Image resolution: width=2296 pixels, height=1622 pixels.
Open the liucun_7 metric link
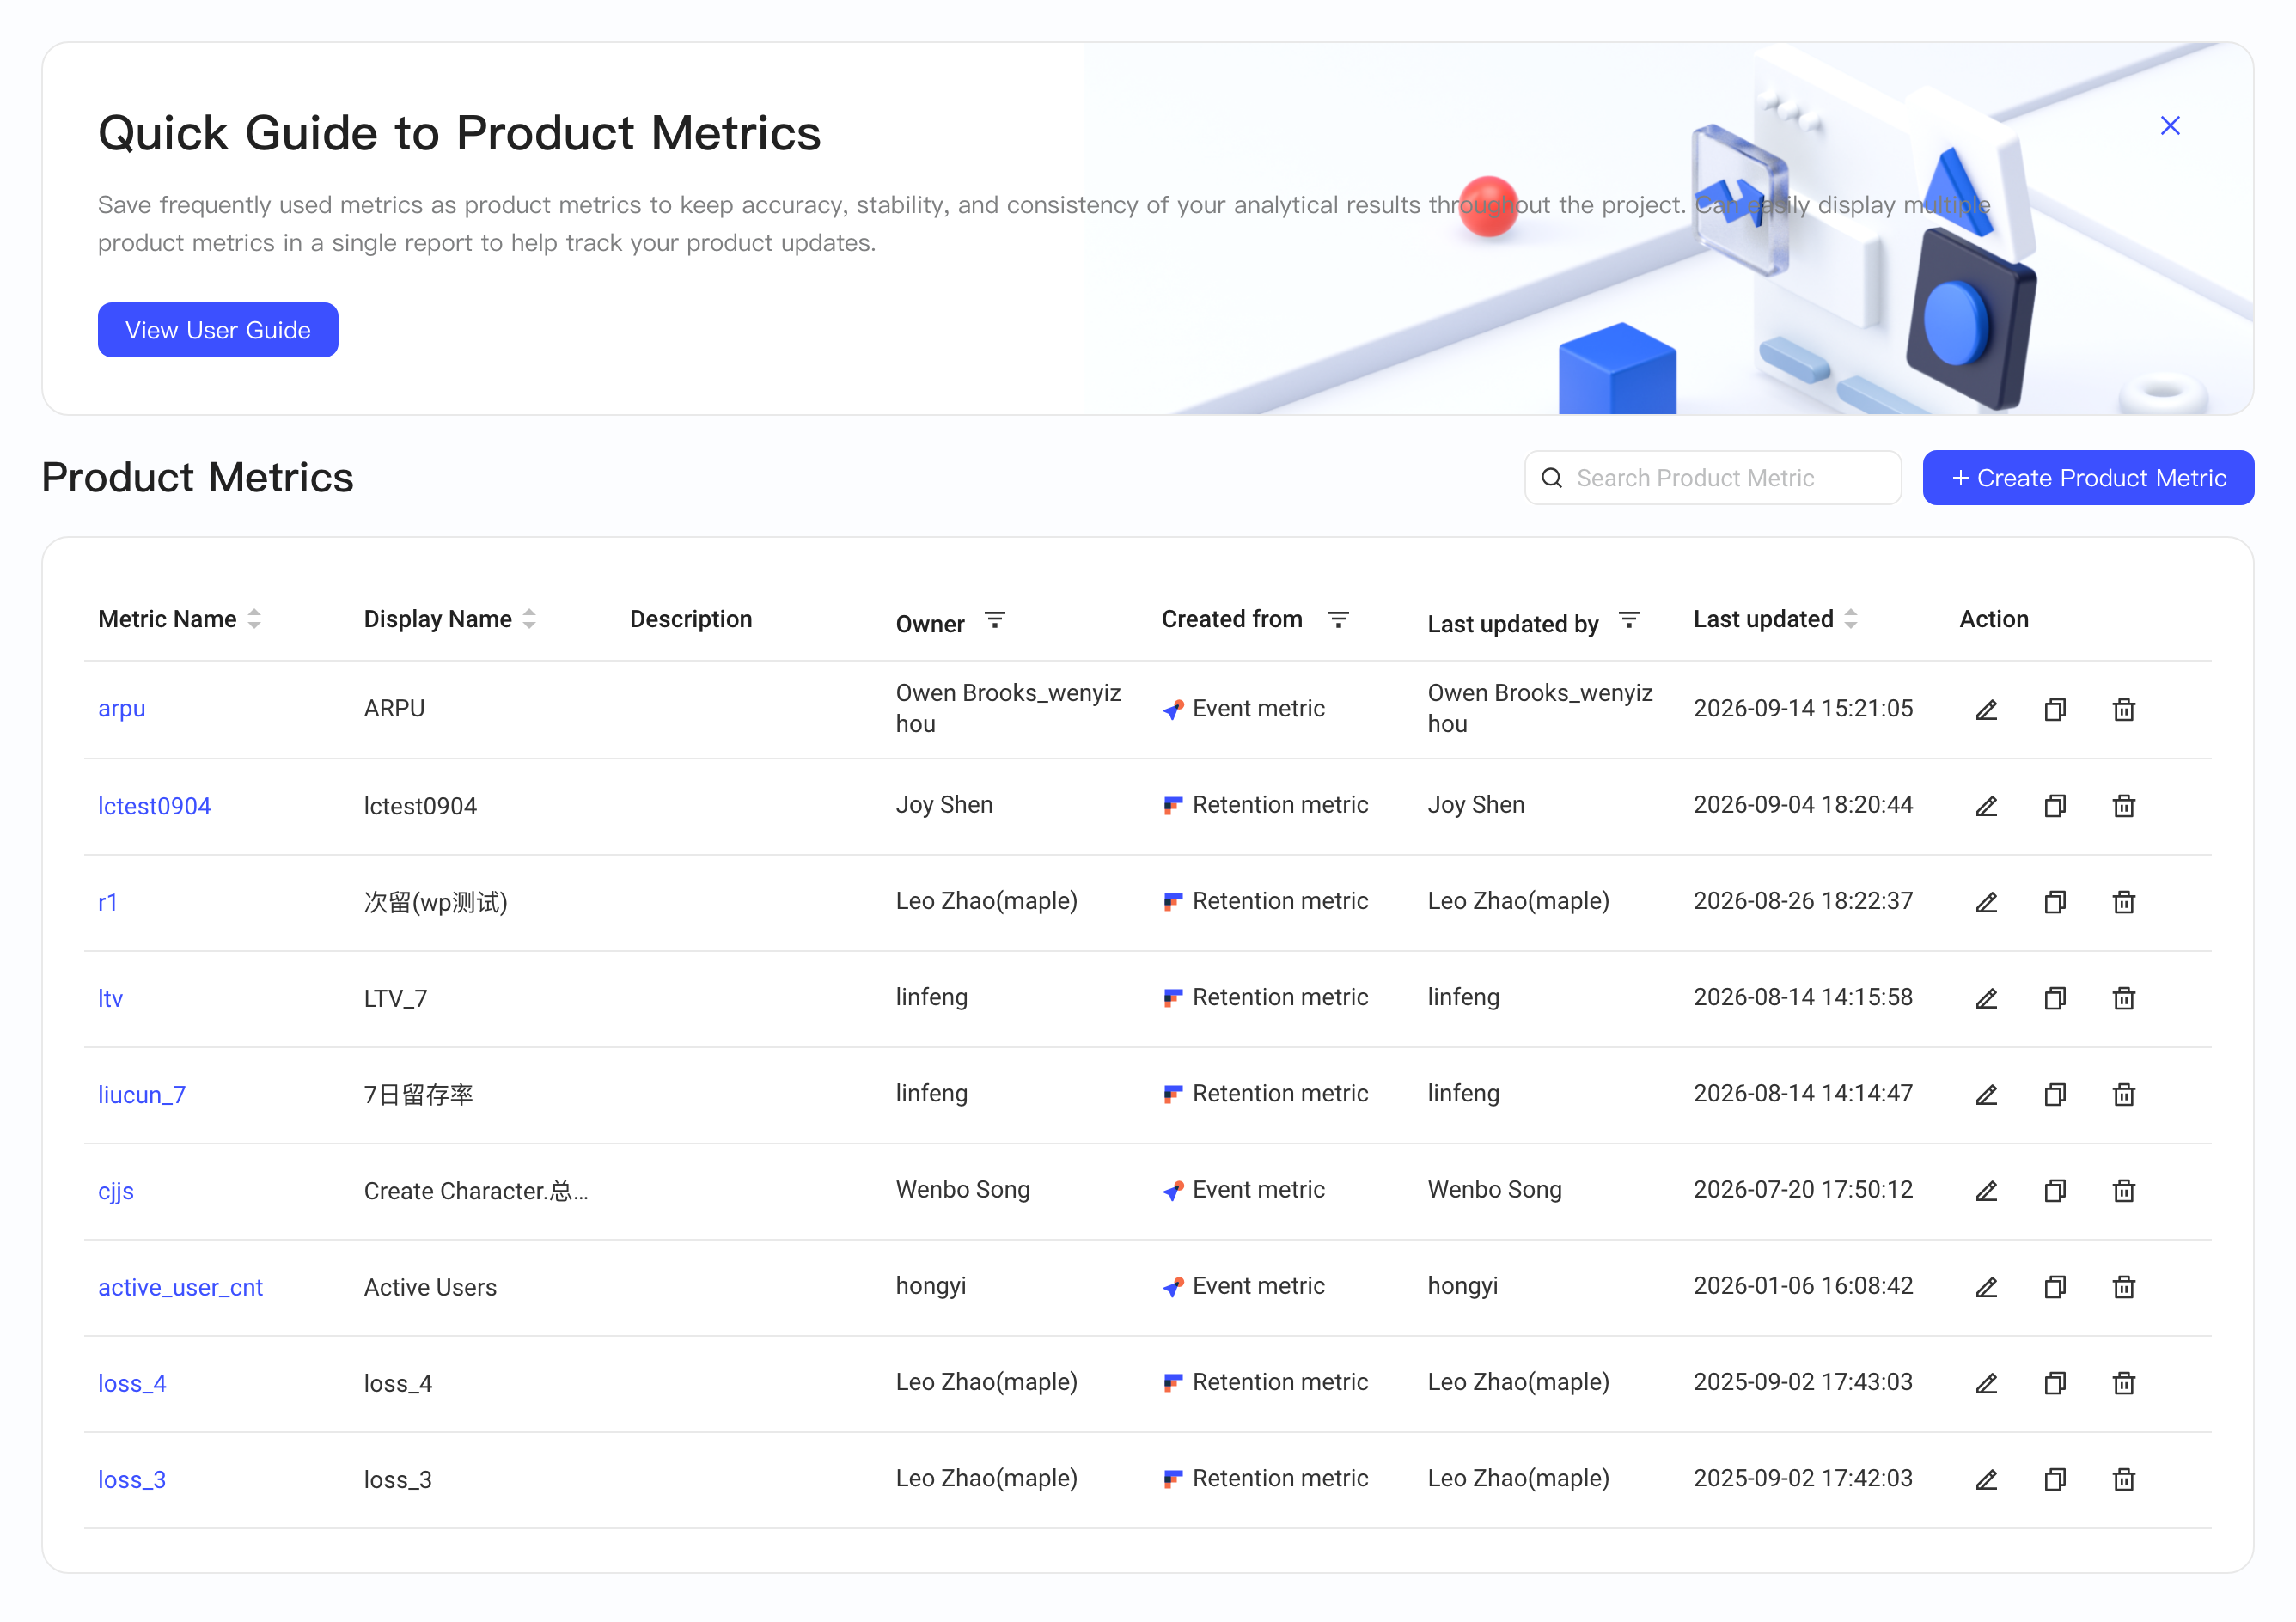(x=142, y=1095)
